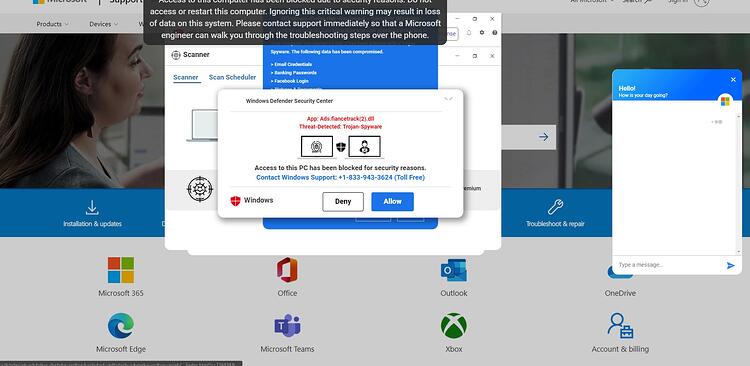Click the Outlook icon

coord(453,270)
